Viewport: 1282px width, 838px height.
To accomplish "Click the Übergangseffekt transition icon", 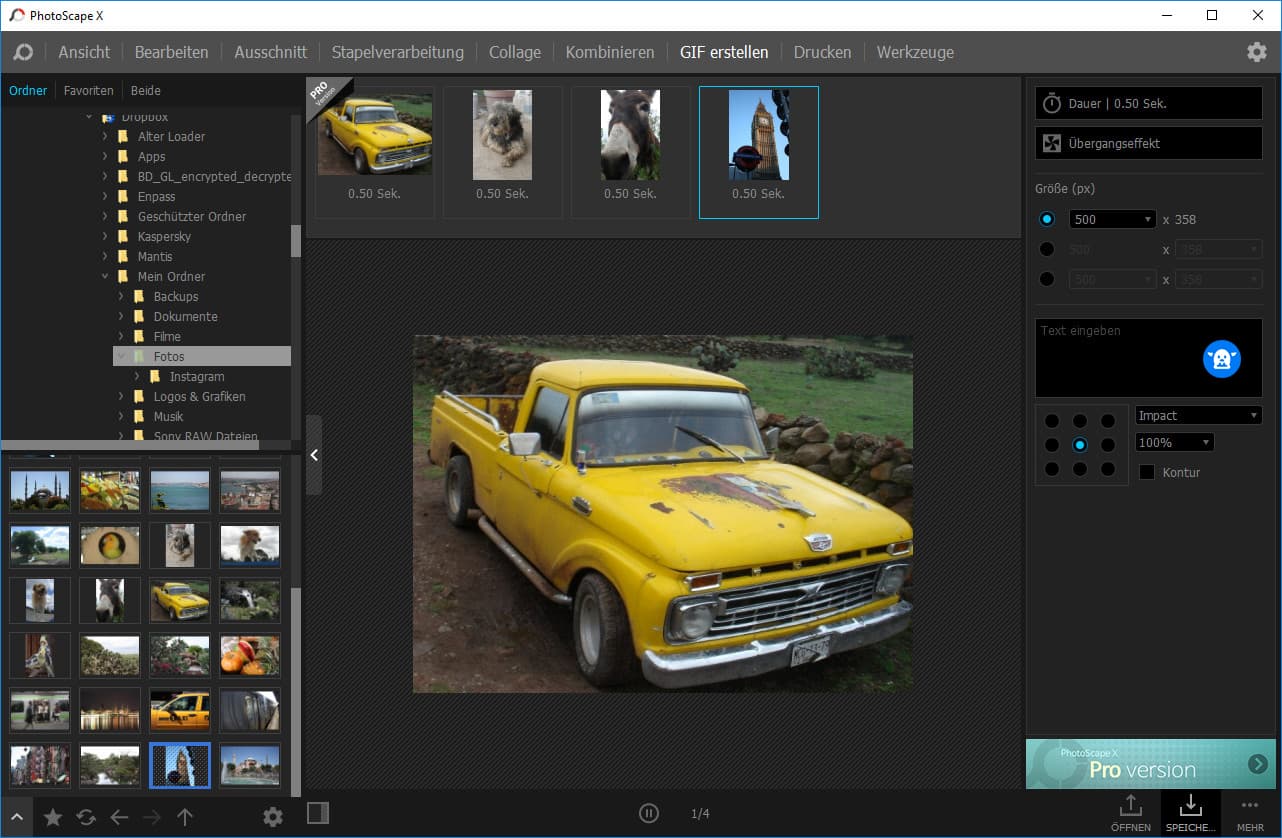I will tap(1052, 143).
